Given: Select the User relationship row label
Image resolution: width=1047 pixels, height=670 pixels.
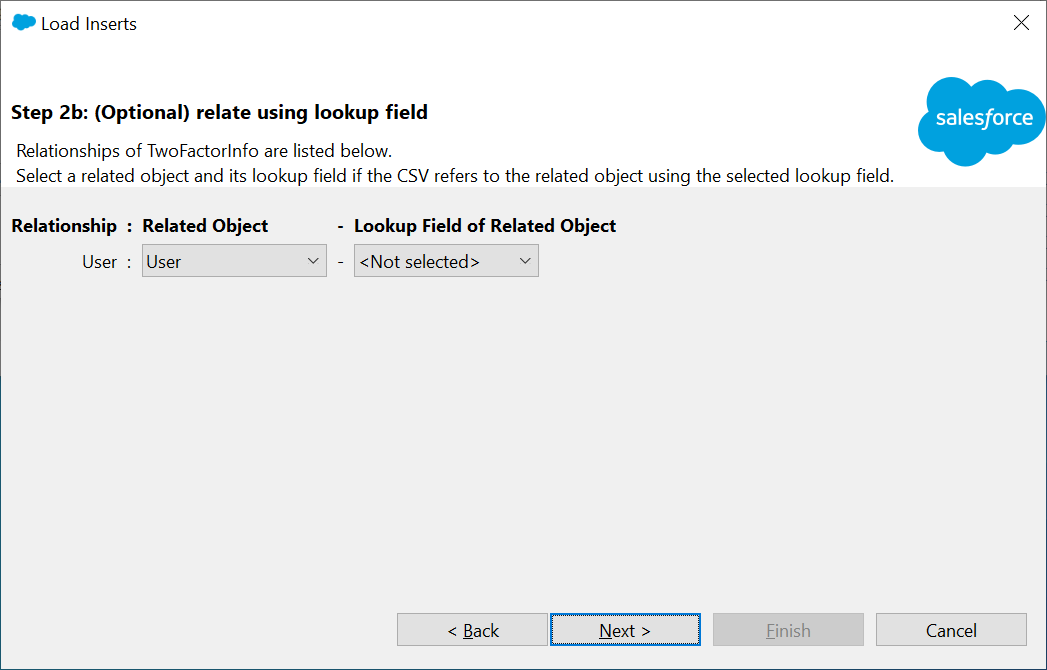Looking at the screenshot, I should coord(99,262).
